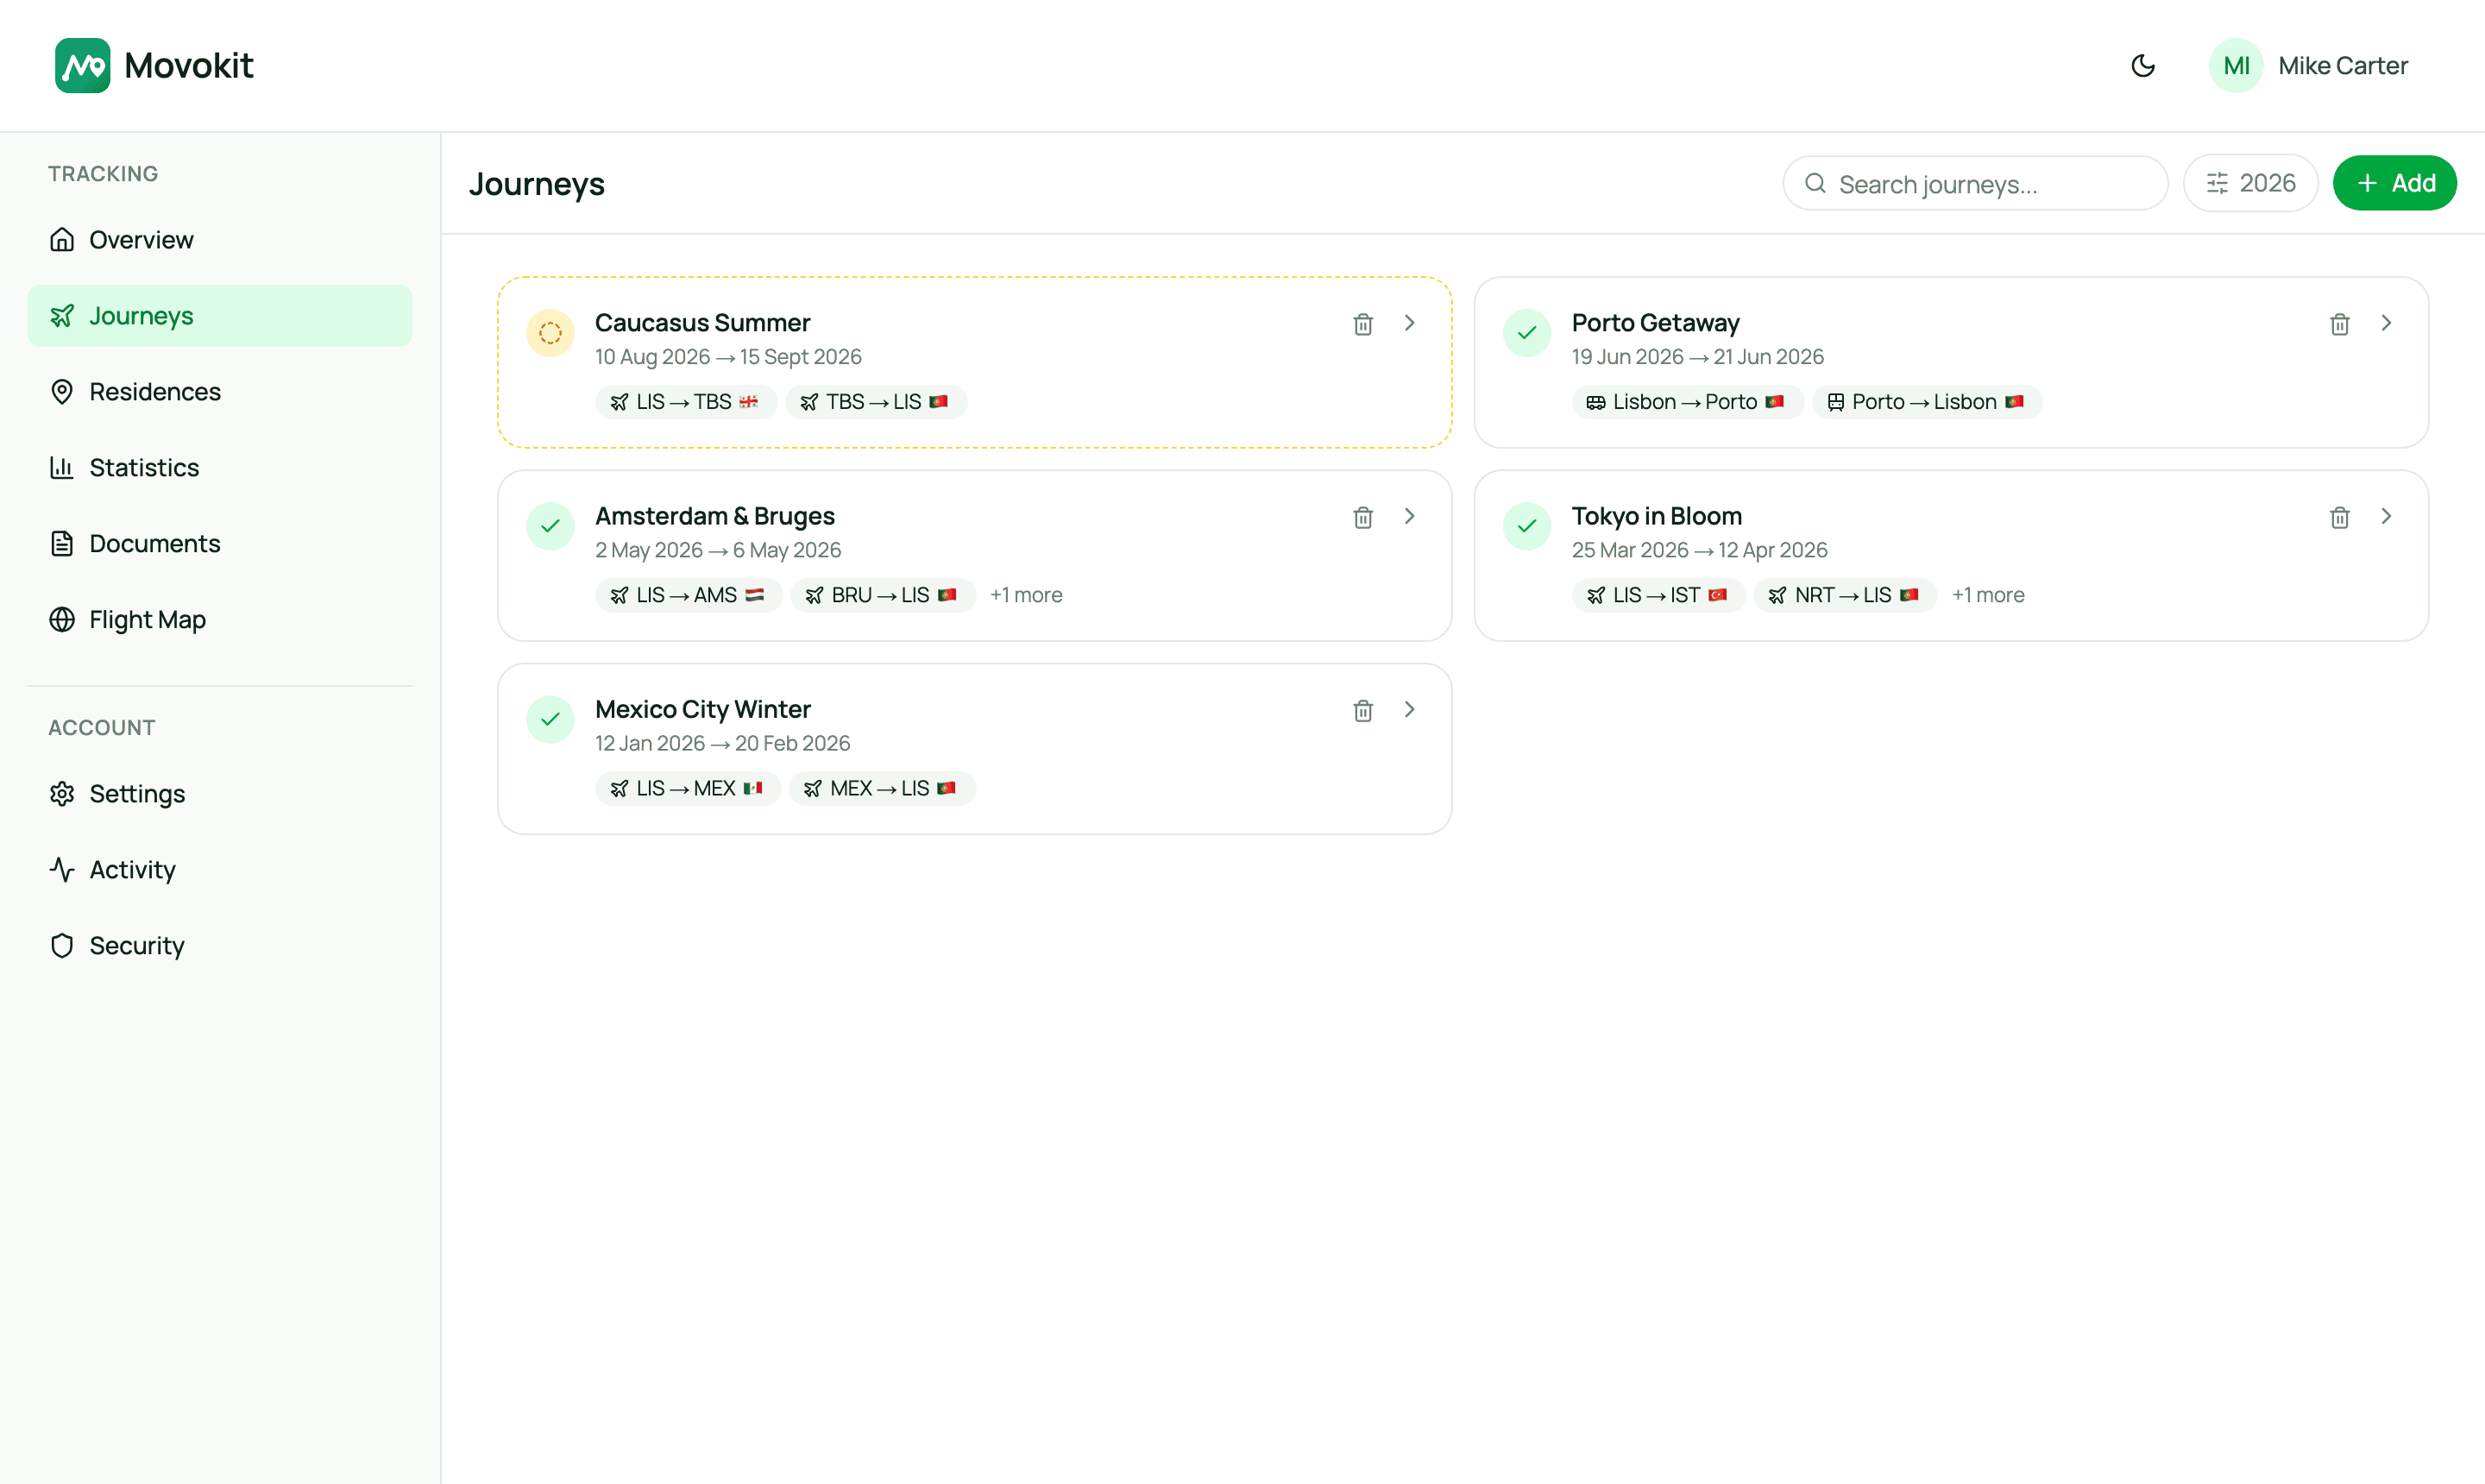Delete the Porto Getaway journey
The height and width of the screenshot is (1484, 2485).
2339,324
